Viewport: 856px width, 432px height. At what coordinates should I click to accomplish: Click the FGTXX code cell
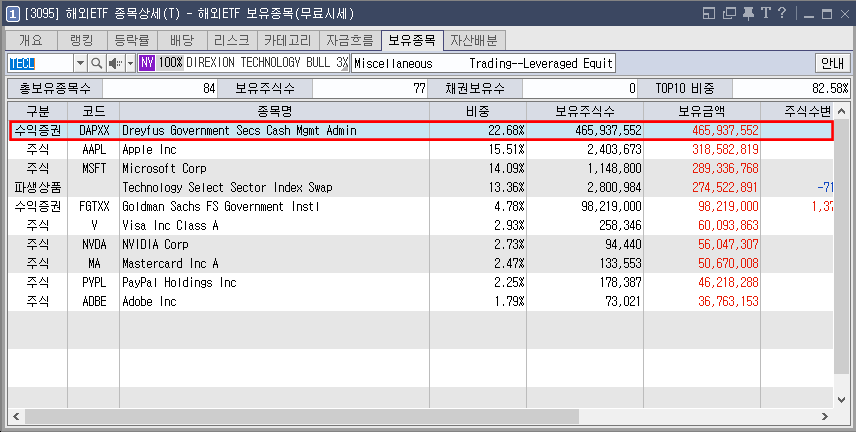click(94, 206)
